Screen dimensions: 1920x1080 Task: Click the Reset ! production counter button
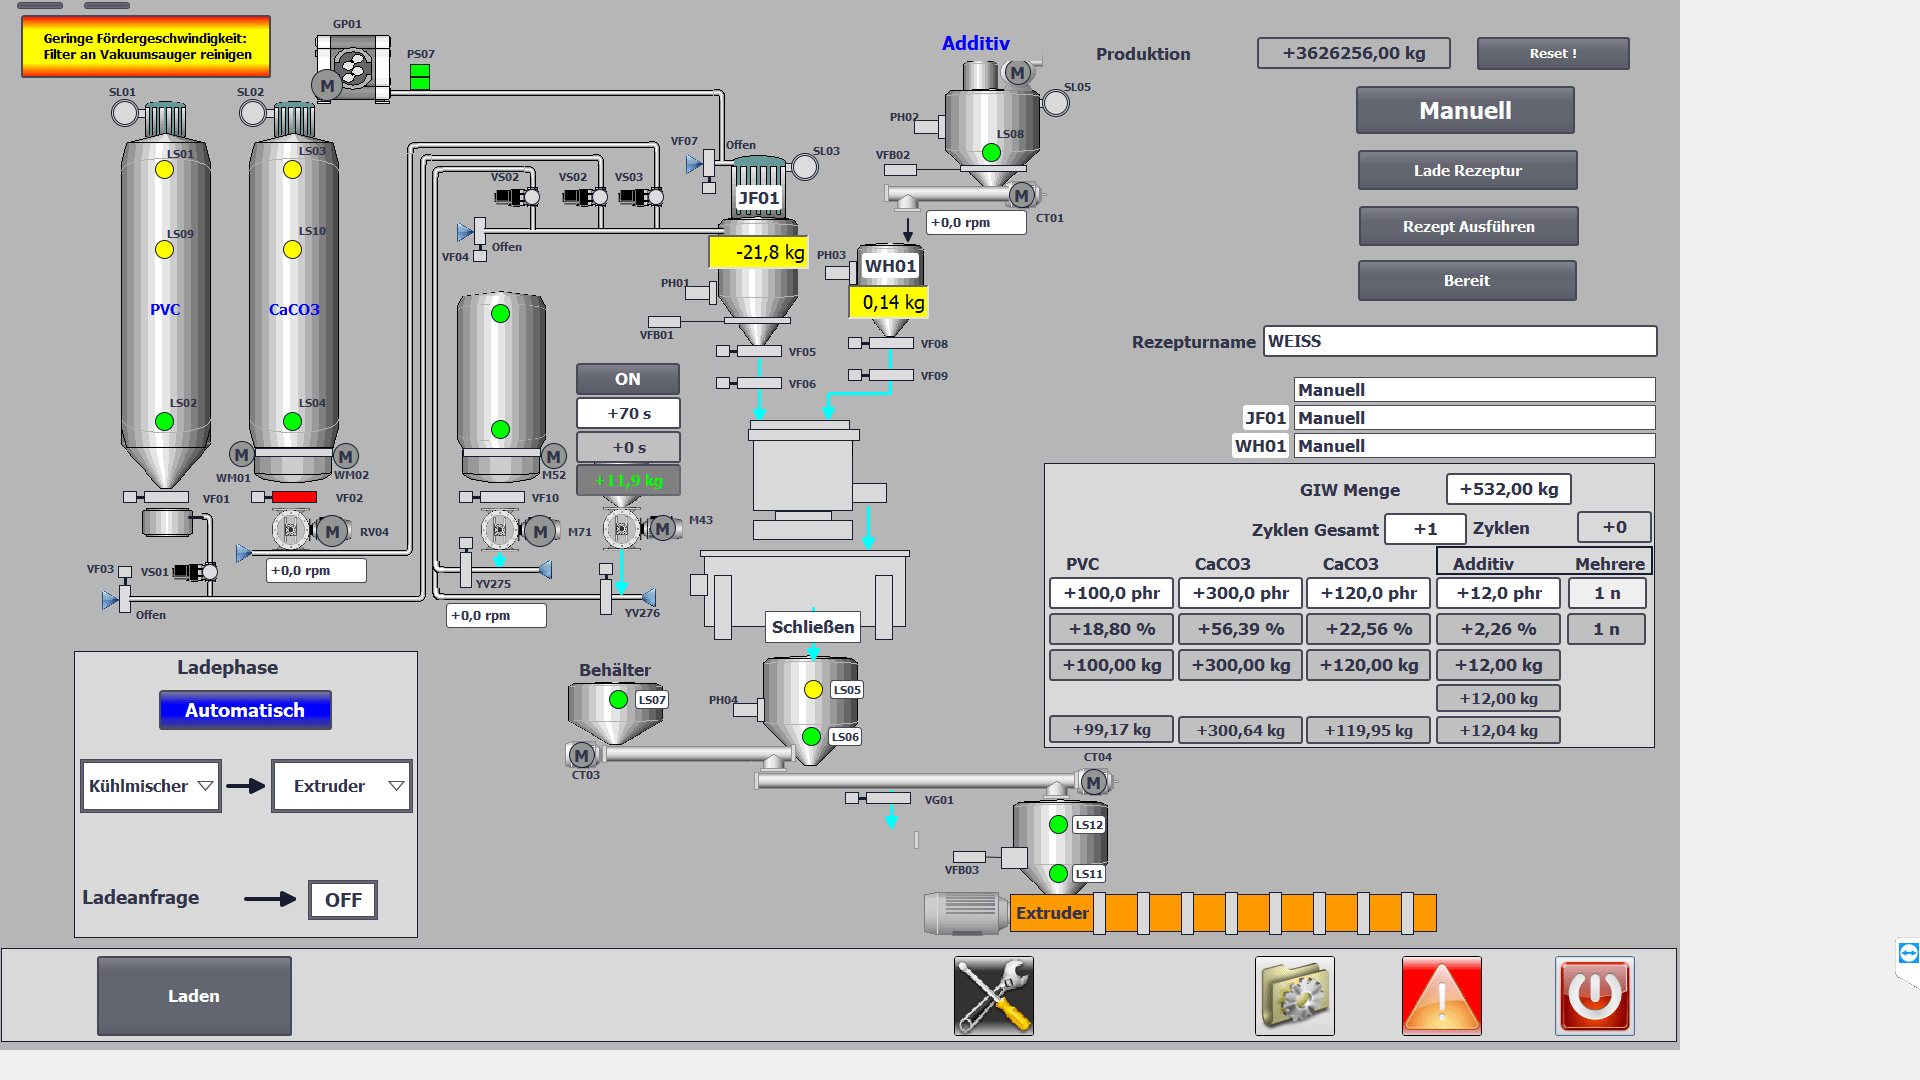coord(1552,54)
